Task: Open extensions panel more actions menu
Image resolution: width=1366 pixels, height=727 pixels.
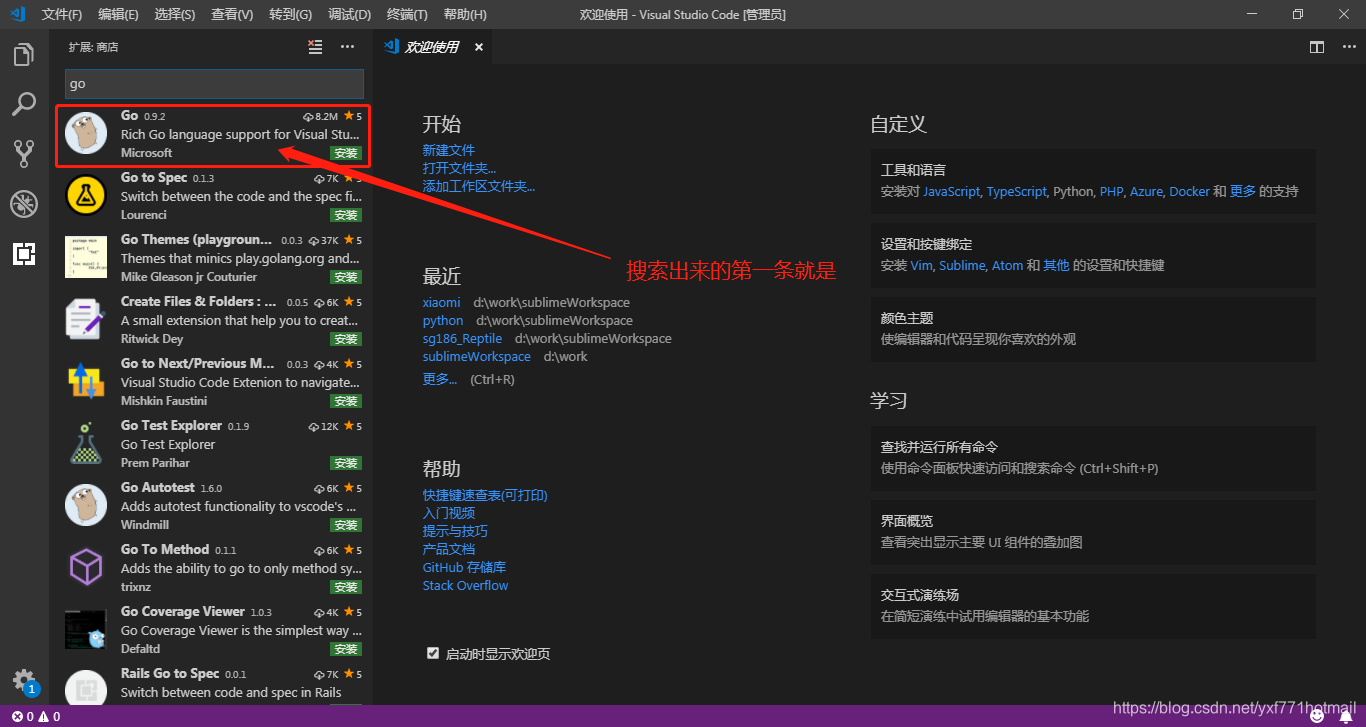Action: coord(347,47)
